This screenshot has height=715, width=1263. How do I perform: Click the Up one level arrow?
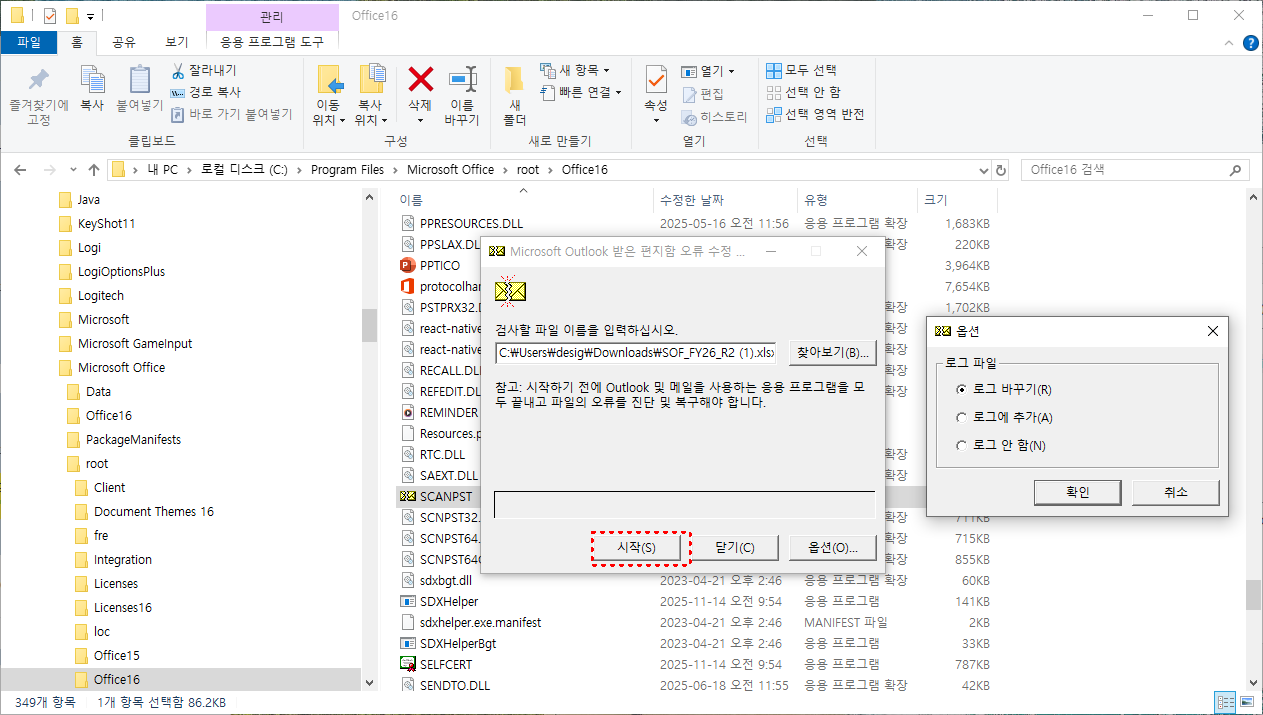click(x=94, y=169)
